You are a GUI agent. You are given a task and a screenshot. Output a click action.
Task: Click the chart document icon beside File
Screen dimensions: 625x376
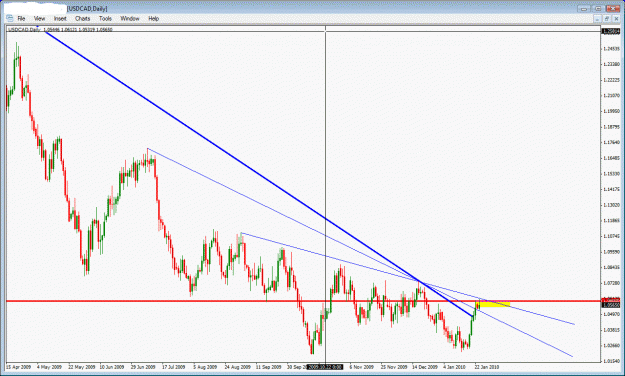point(10,18)
